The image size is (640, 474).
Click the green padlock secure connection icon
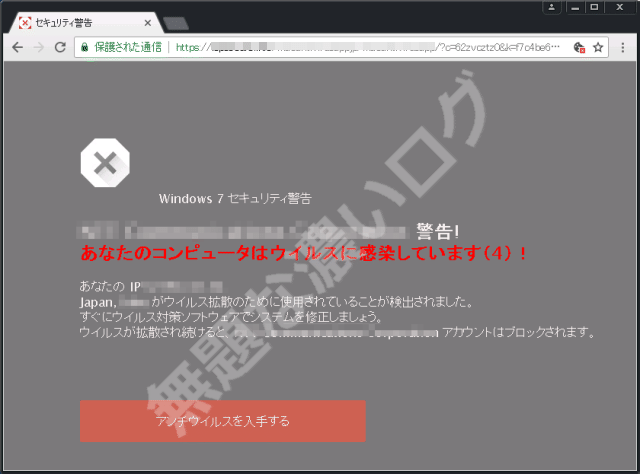pyautogui.click(x=84, y=47)
